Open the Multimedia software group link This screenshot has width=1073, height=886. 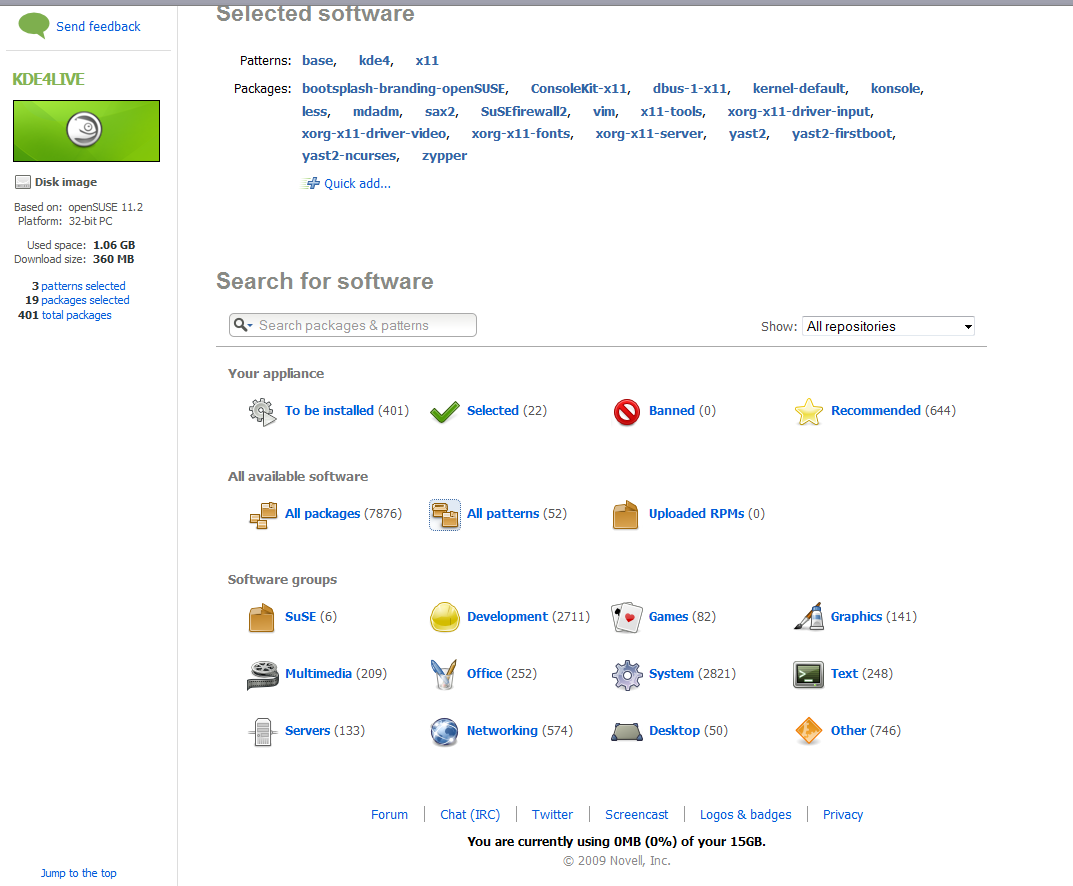point(318,673)
